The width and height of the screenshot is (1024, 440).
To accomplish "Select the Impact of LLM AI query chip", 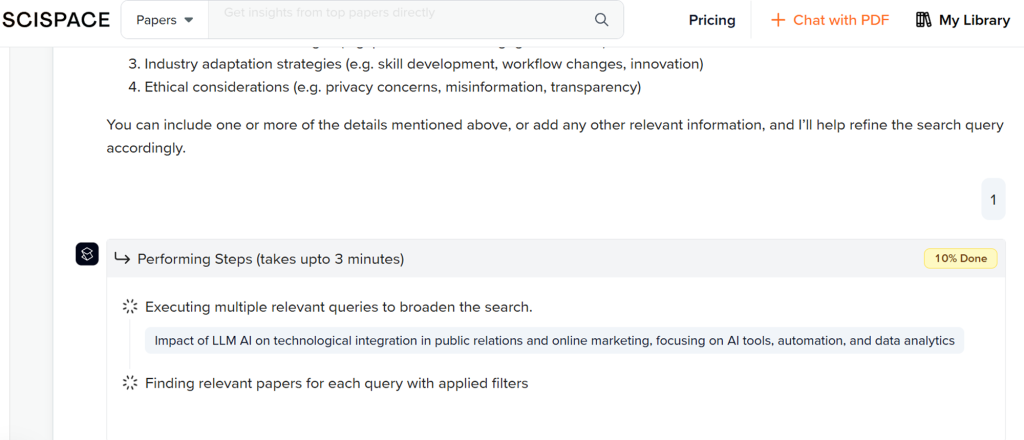I will pos(554,341).
